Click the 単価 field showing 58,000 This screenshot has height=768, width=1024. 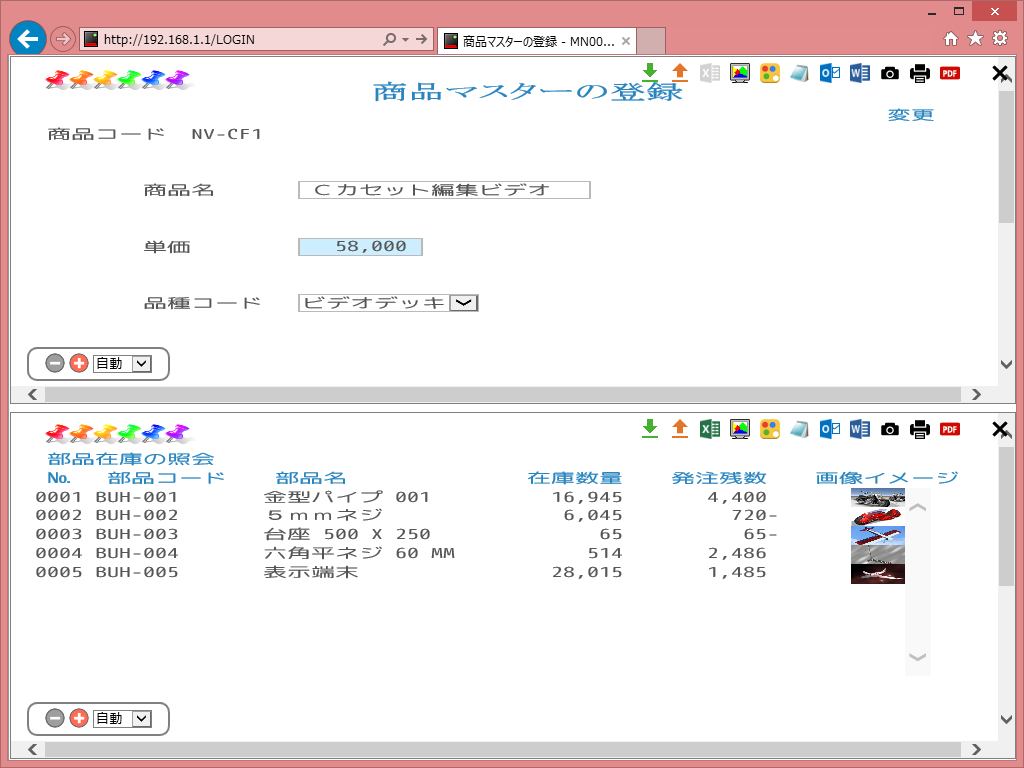click(360, 247)
